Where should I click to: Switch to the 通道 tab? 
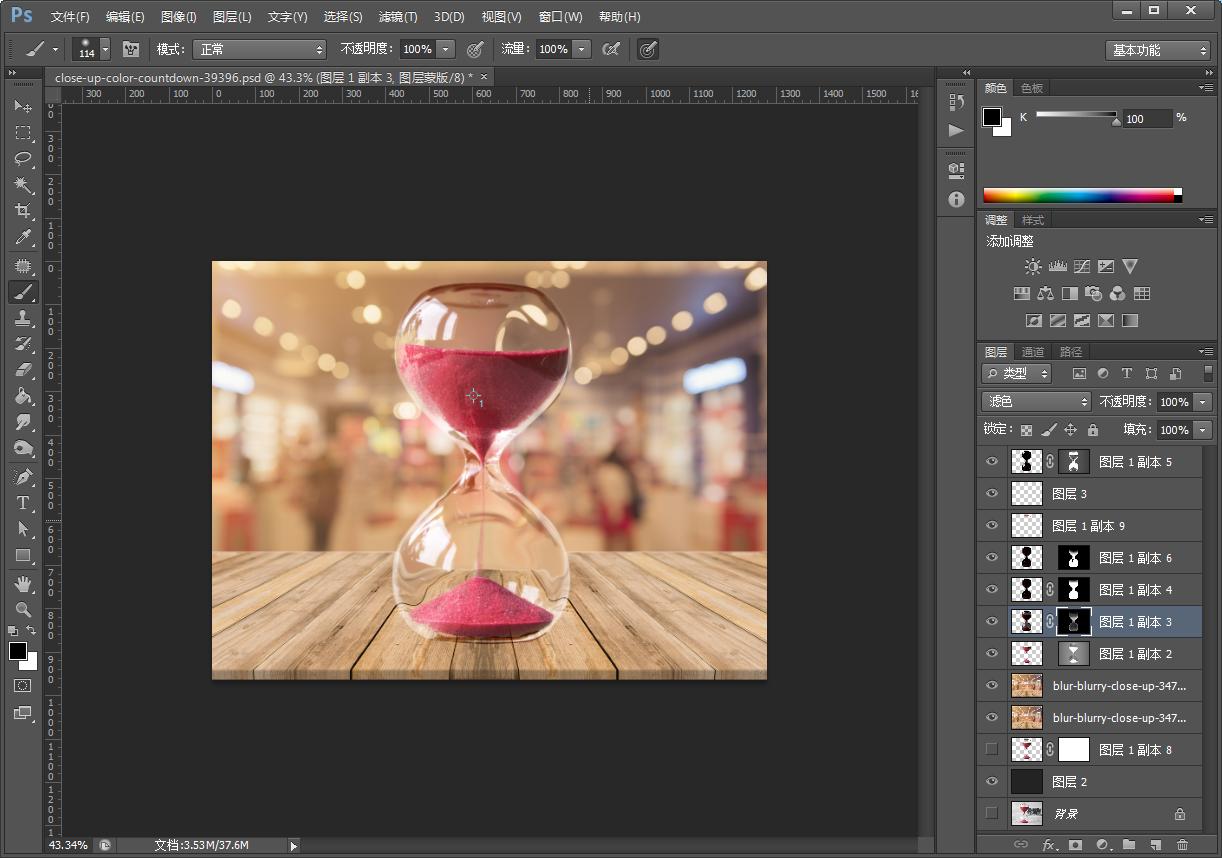coord(1033,352)
